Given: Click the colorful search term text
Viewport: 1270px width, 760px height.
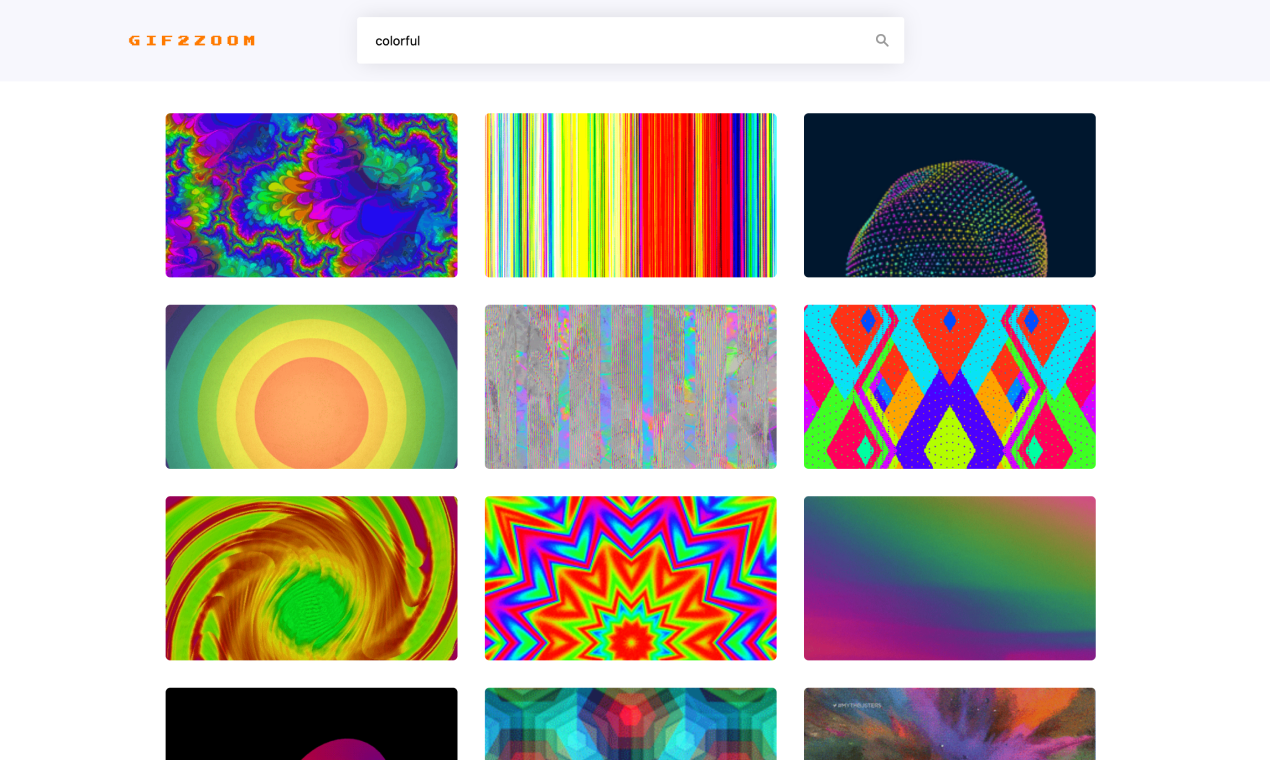Looking at the screenshot, I should (x=397, y=40).
